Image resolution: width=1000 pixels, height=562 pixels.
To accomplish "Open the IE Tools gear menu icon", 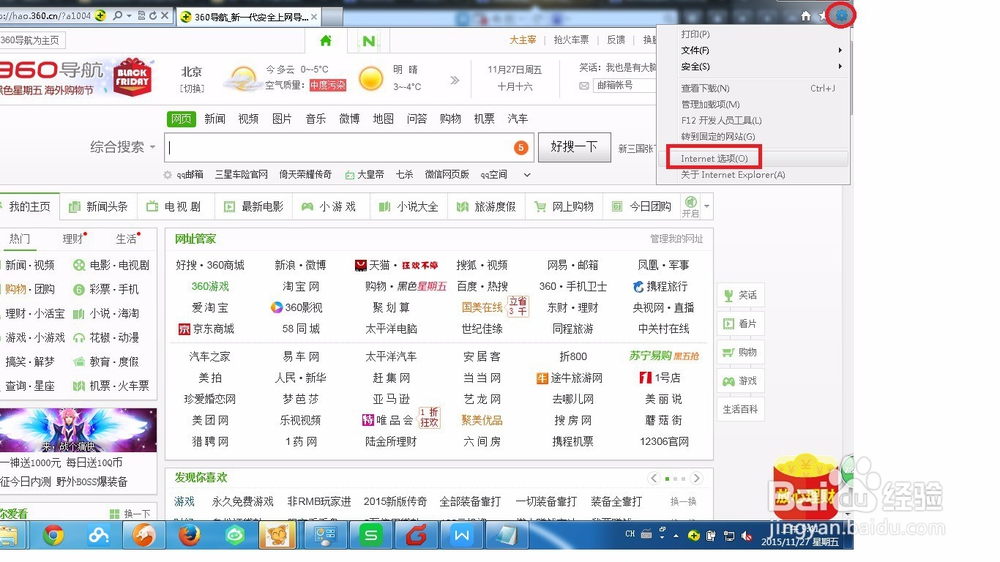I will coord(842,15).
